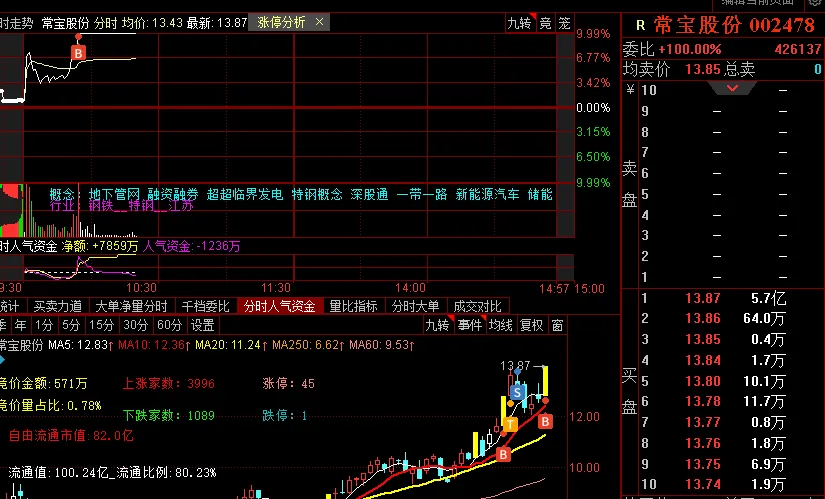Click the 14:57 time marker on axis

tap(554, 288)
